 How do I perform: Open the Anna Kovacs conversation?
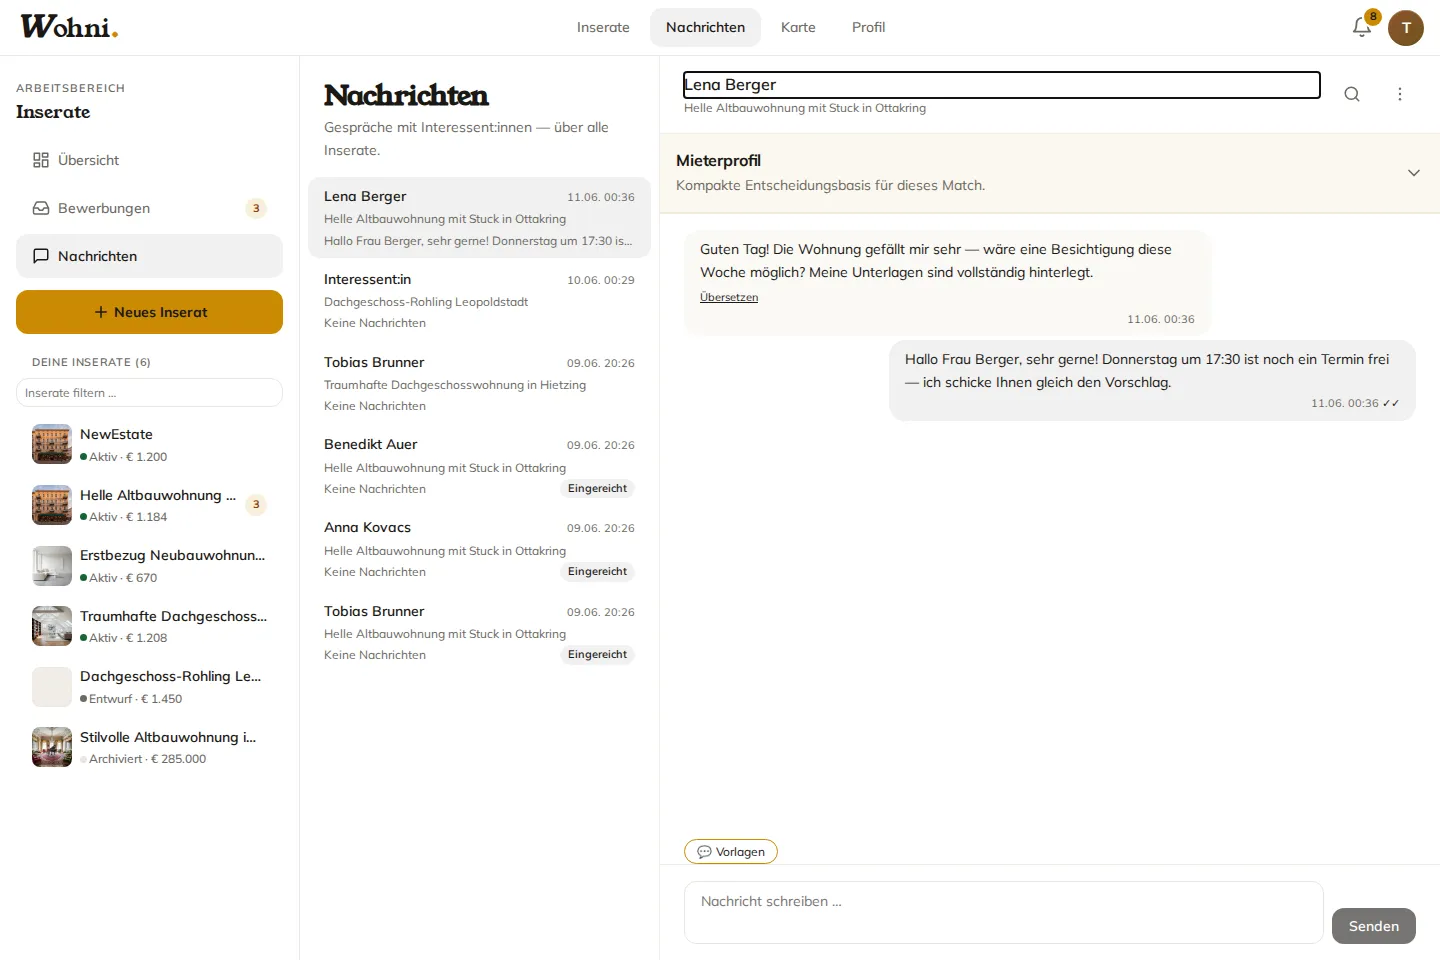point(479,549)
